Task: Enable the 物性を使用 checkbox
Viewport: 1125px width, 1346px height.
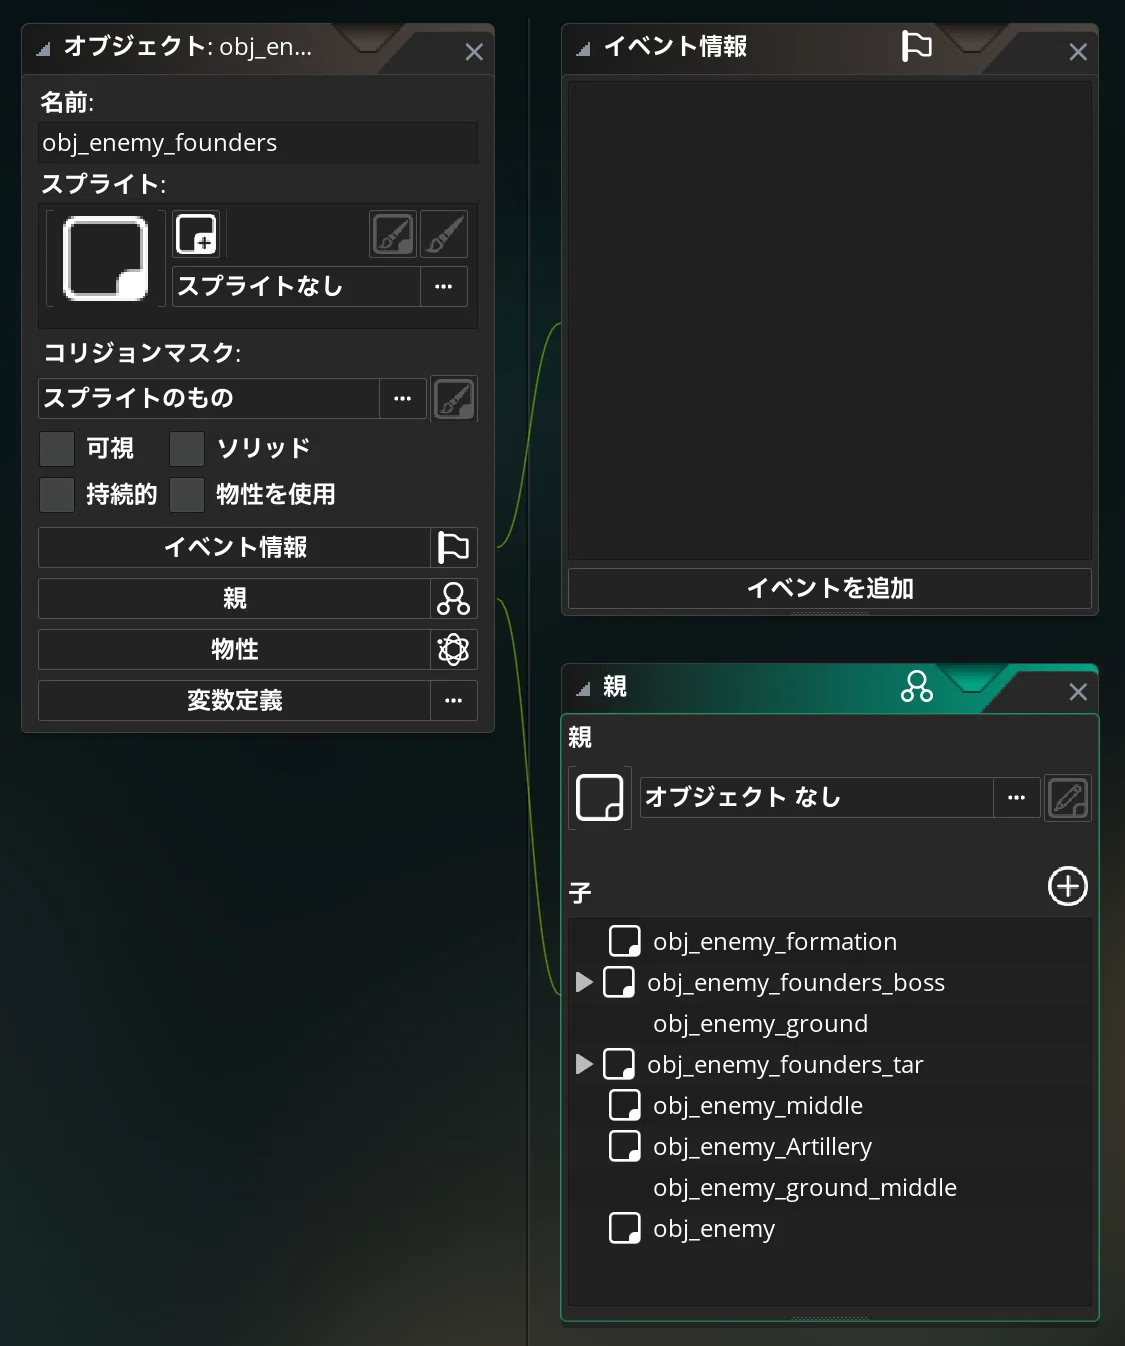Action: tap(187, 495)
